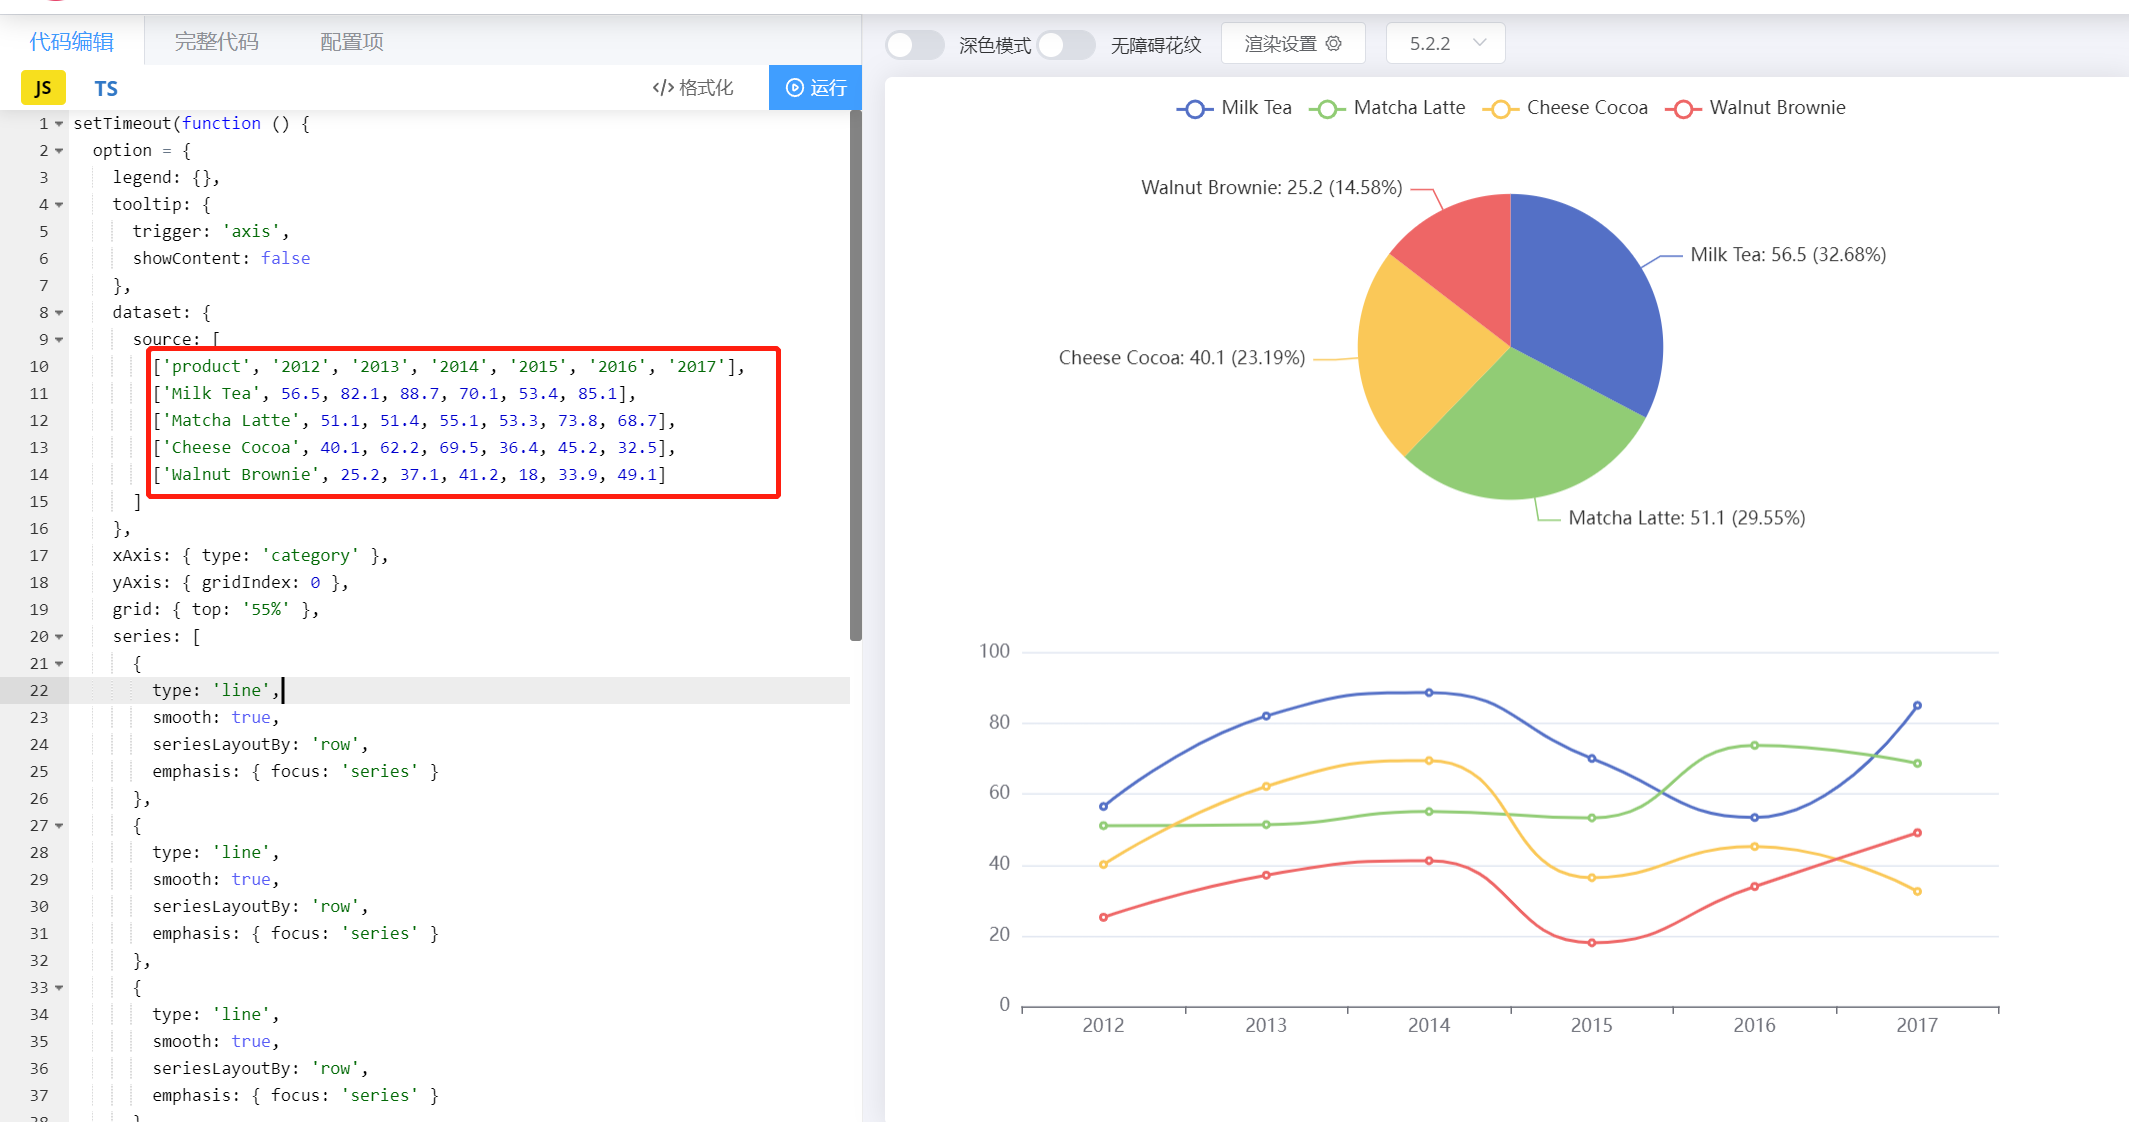The image size is (2129, 1122).
Task: Enable the 无障碍花纹 pattern switch
Action: (1066, 44)
